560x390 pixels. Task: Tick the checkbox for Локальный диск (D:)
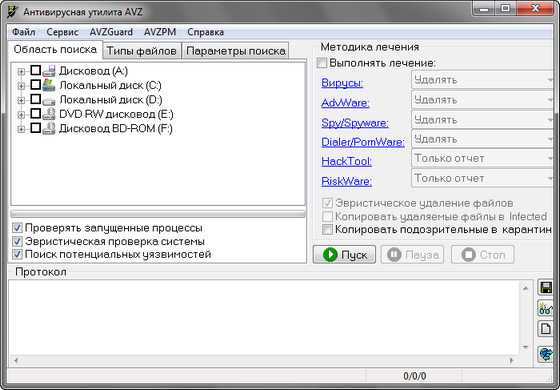click(x=35, y=99)
